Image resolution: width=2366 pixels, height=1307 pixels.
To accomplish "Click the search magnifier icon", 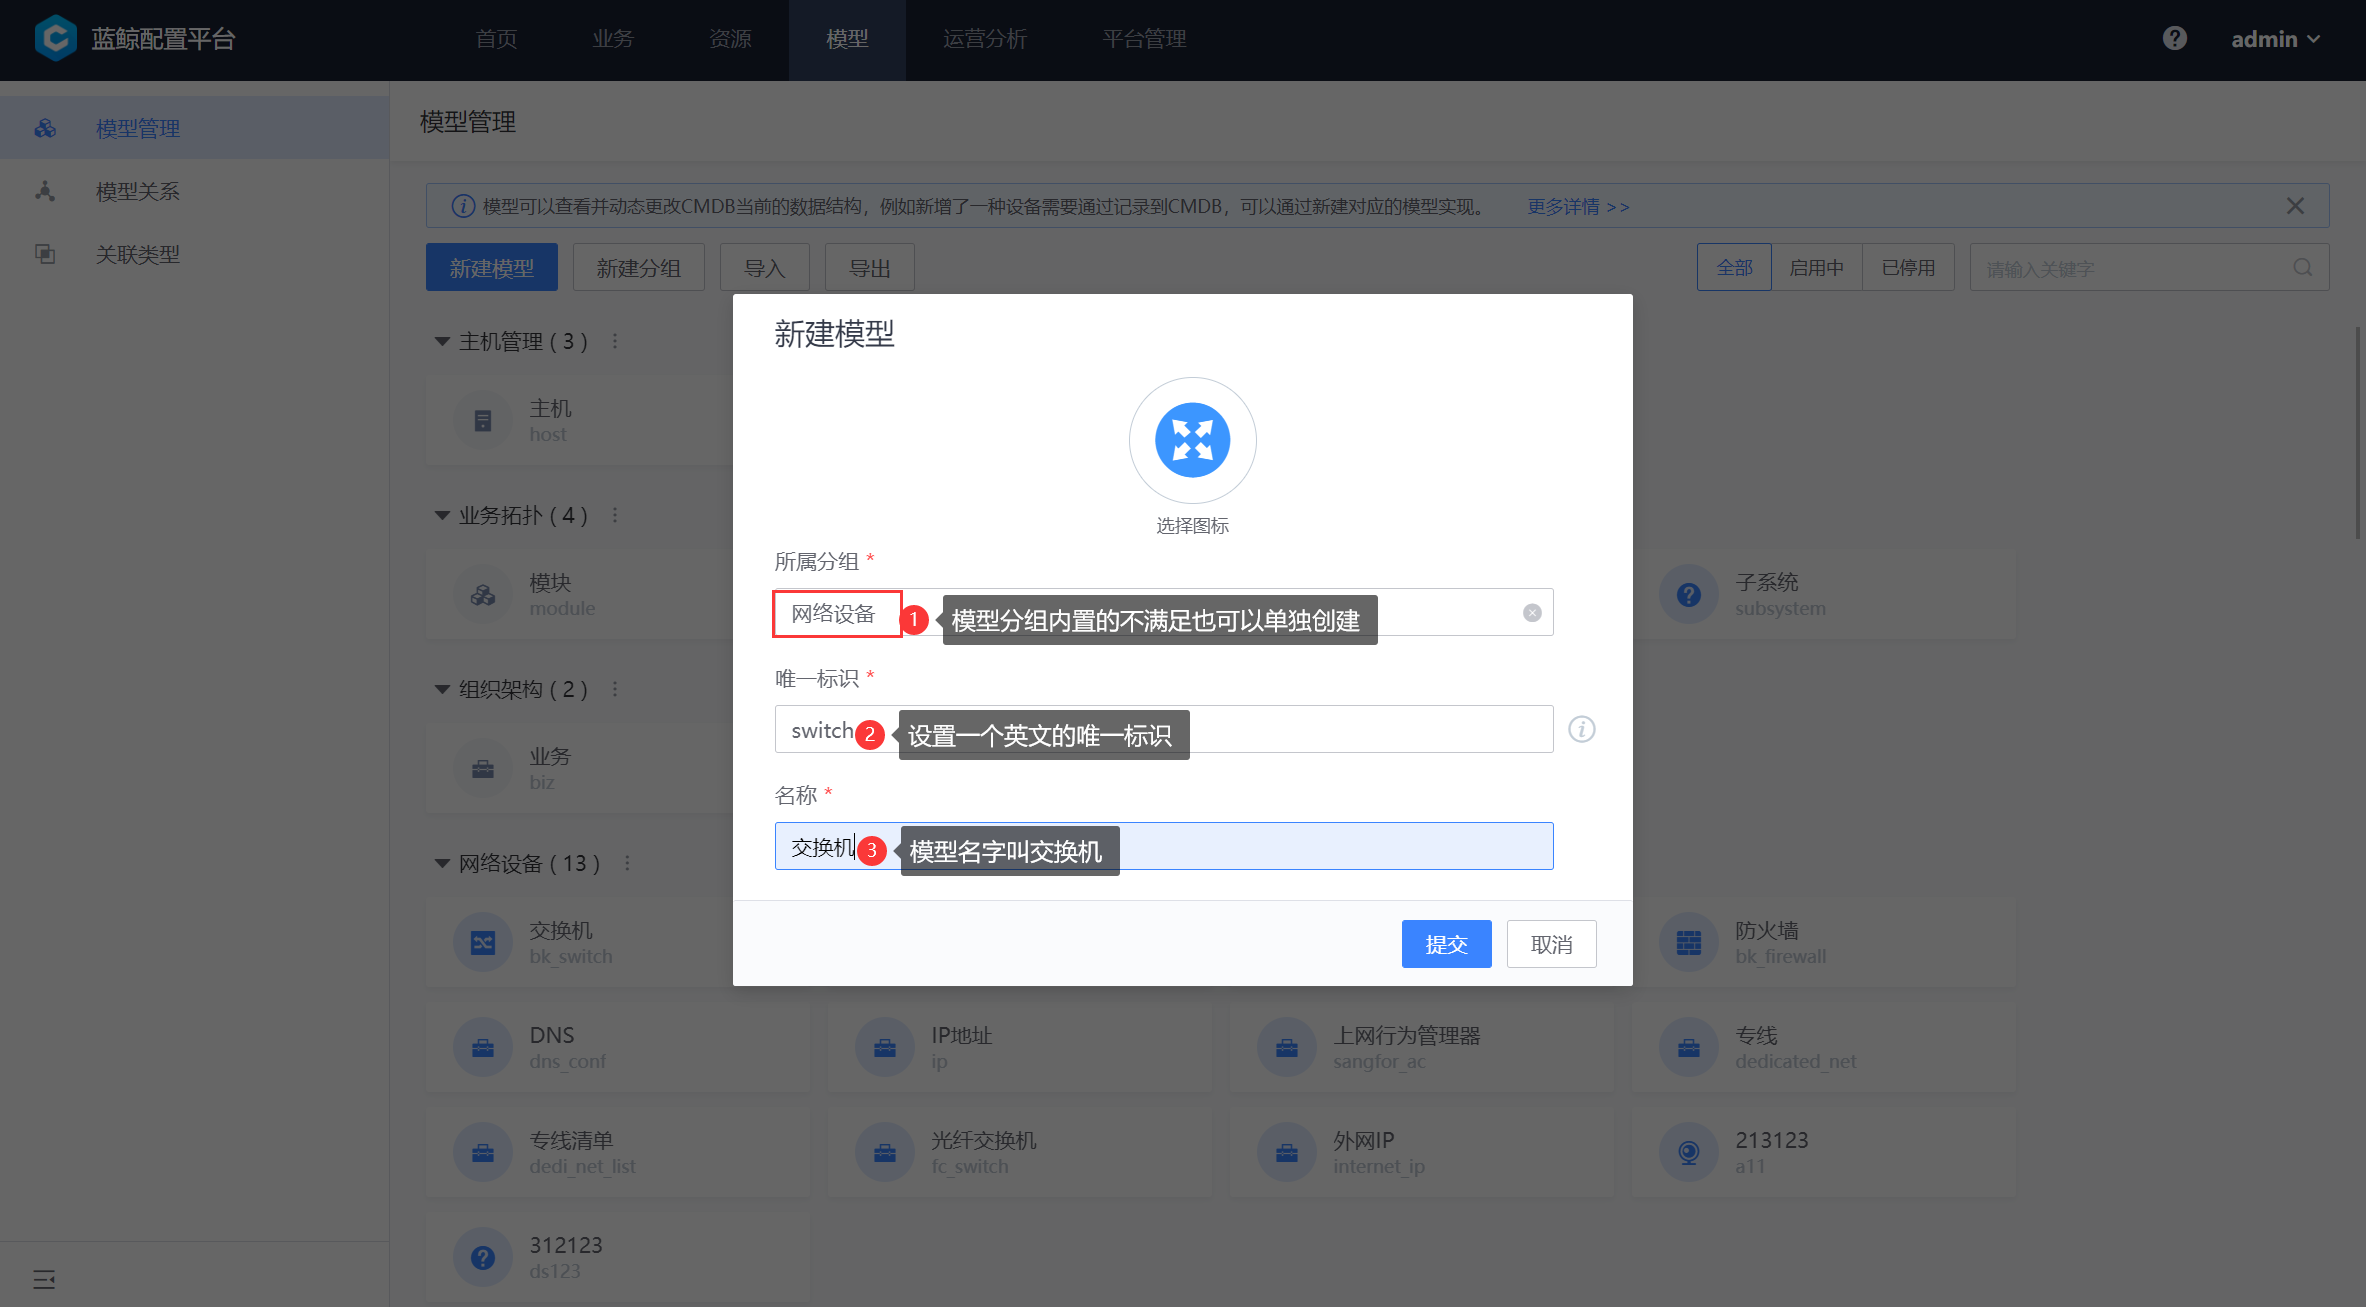I will [x=2302, y=267].
